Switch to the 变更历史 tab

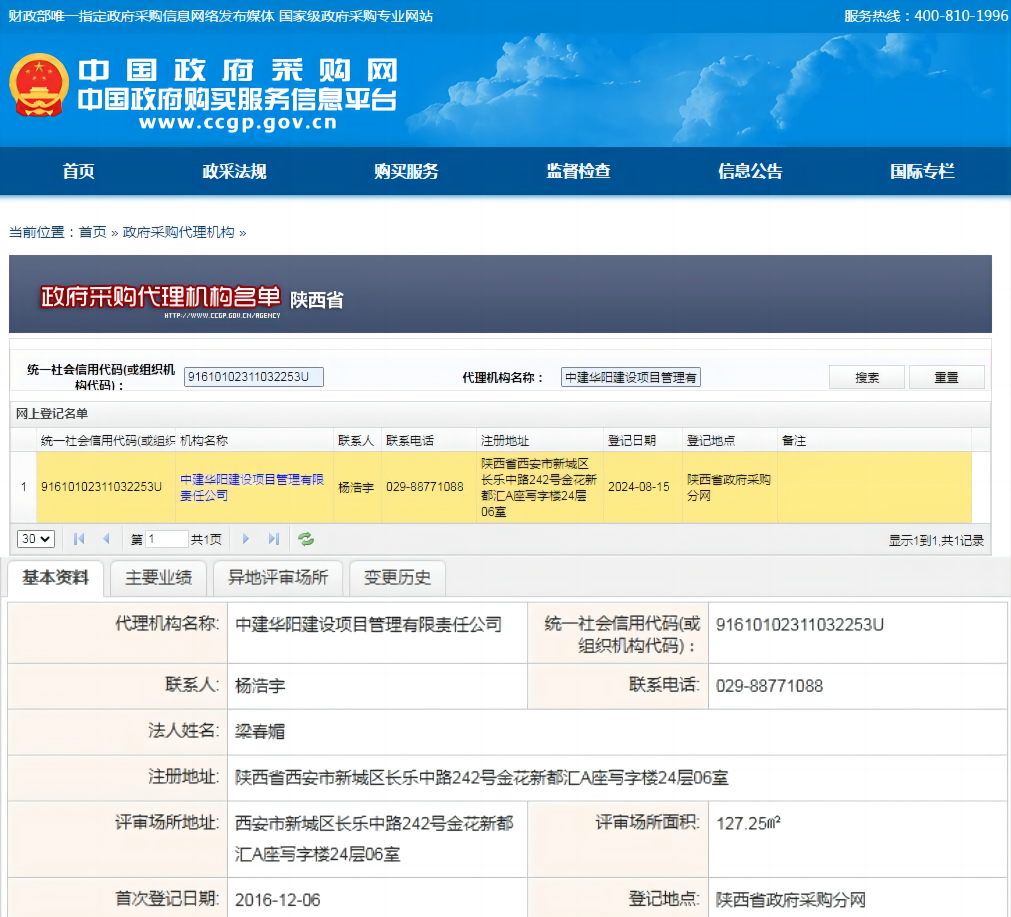tap(397, 578)
